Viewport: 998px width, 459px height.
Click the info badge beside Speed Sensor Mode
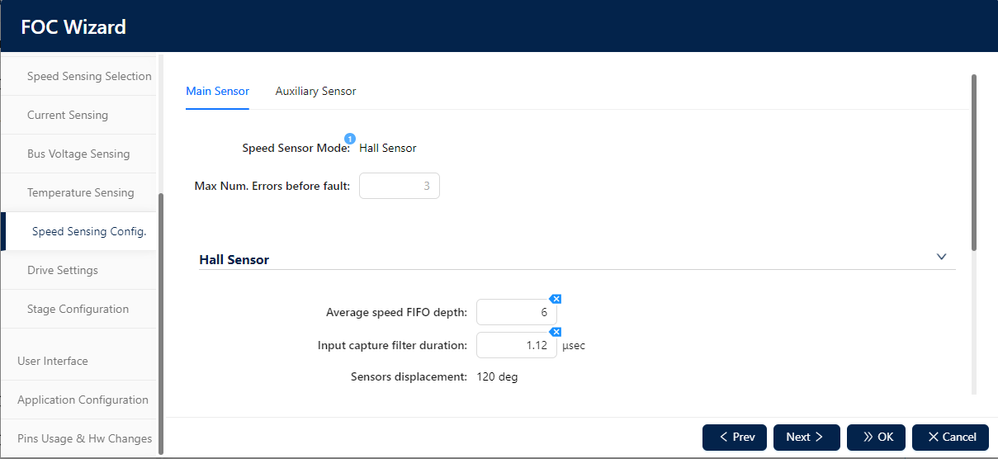pos(350,138)
